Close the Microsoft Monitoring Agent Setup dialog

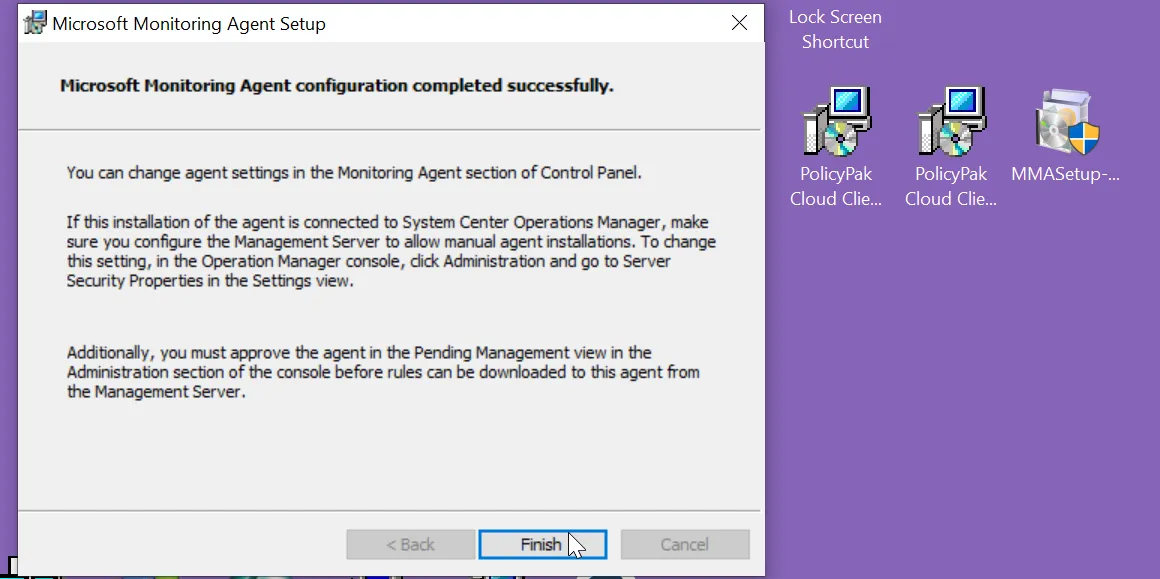point(739,23)
